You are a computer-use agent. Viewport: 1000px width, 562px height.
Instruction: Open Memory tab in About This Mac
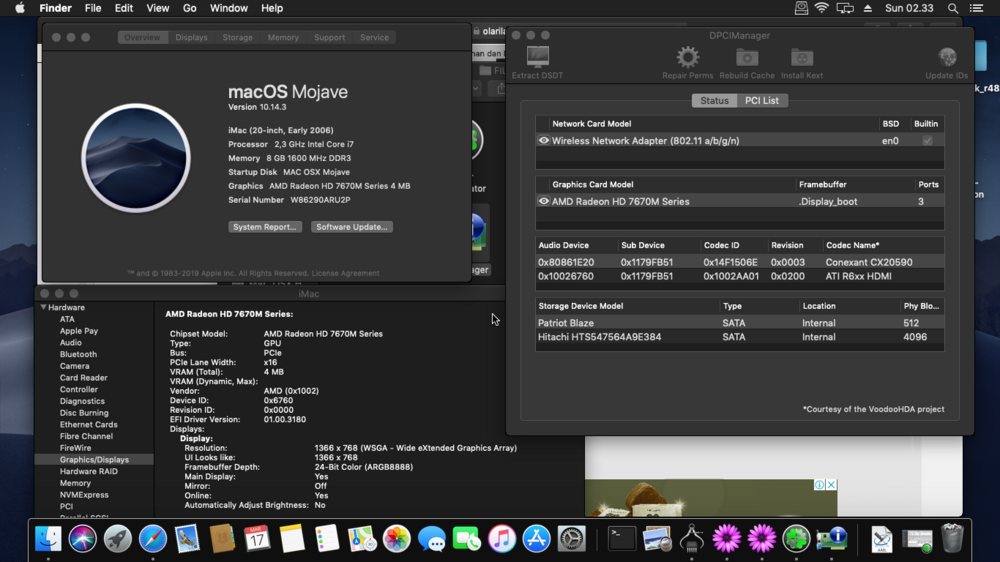tap(283, 38)
